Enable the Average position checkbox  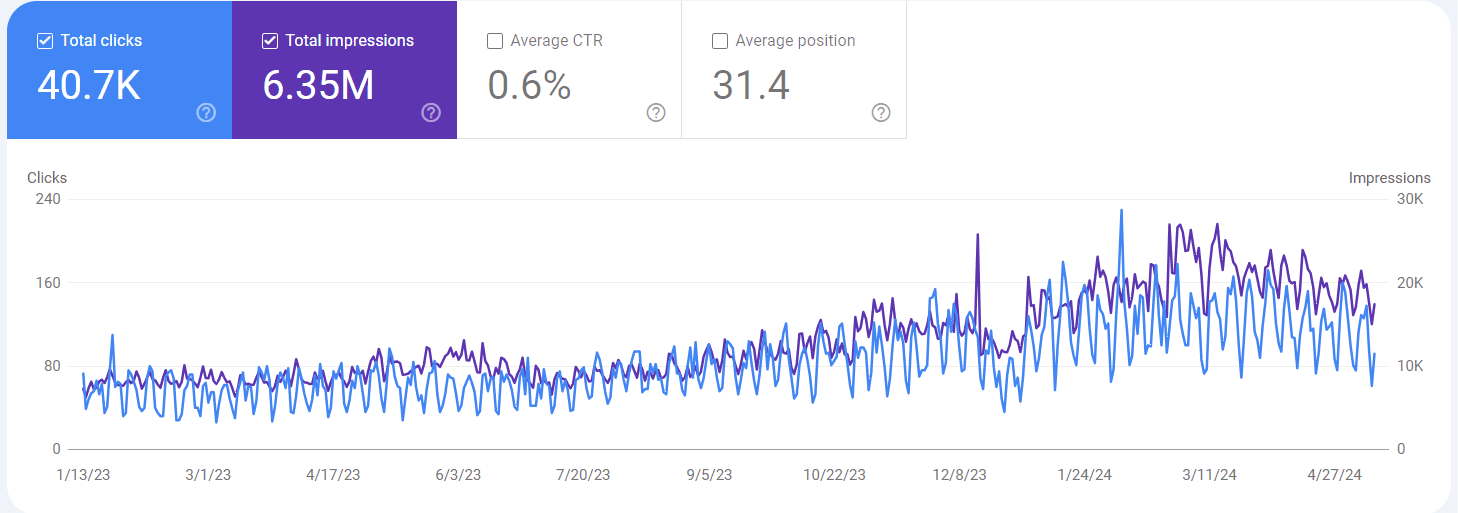coord(720,41)
